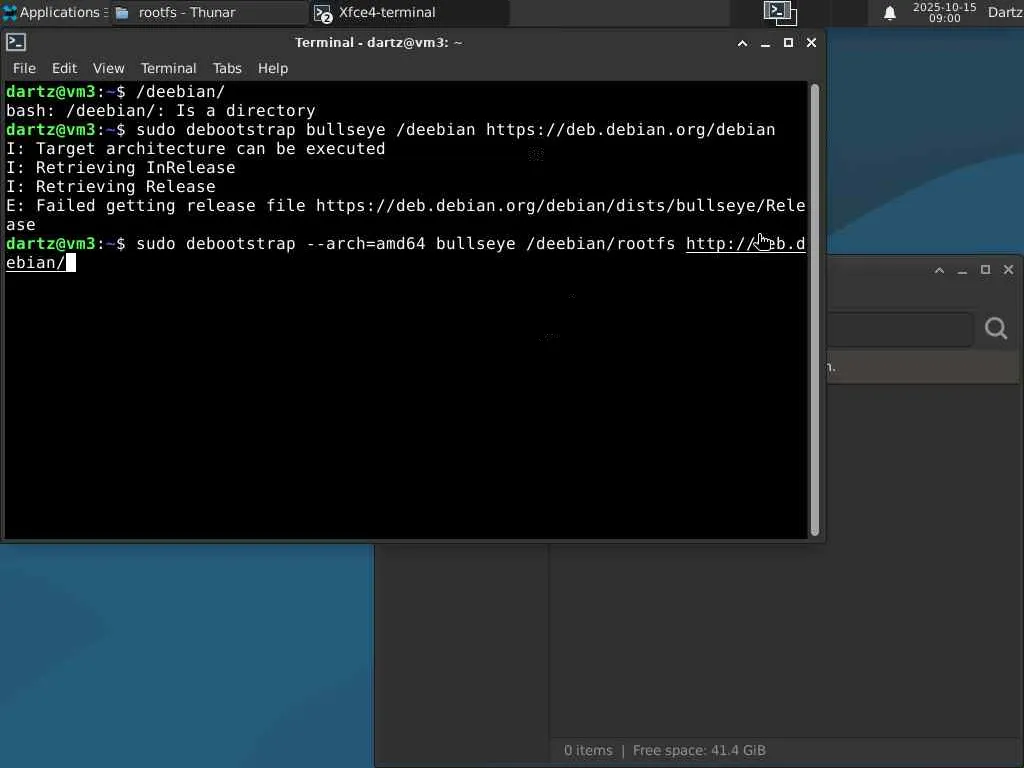
Task: Maximize the Thunar window
Action: click(x=985, y=270)
